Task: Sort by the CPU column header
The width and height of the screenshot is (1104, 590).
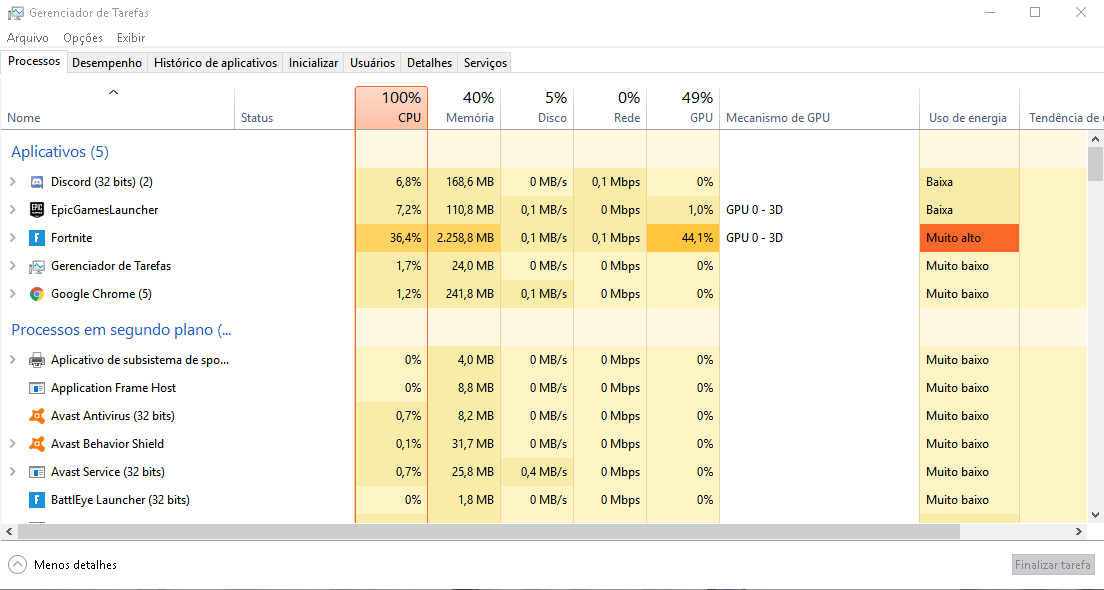Action: coord(391,108)
